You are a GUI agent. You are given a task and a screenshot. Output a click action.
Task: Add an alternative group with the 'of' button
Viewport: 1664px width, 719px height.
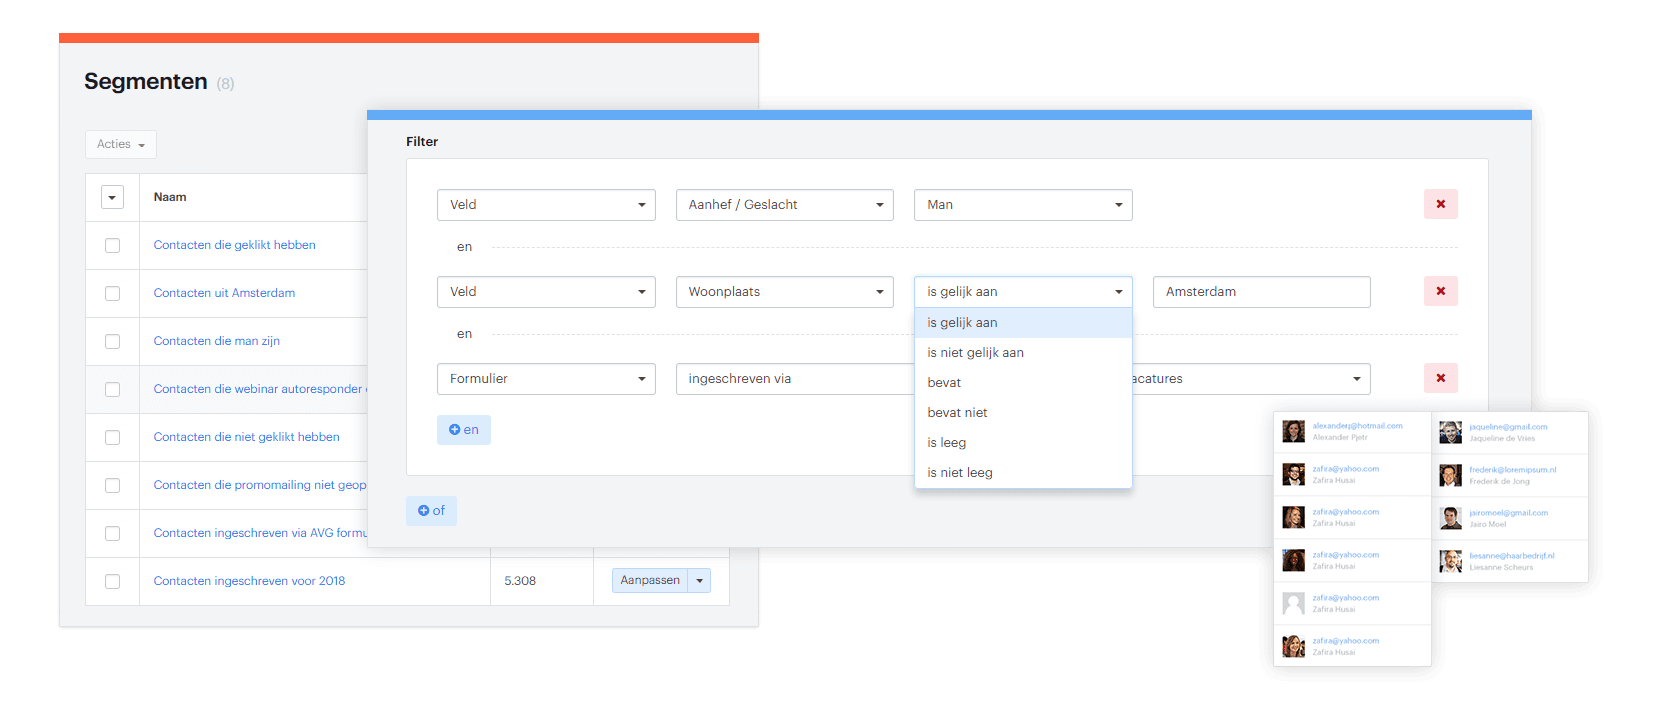click(x=431, y=511)
